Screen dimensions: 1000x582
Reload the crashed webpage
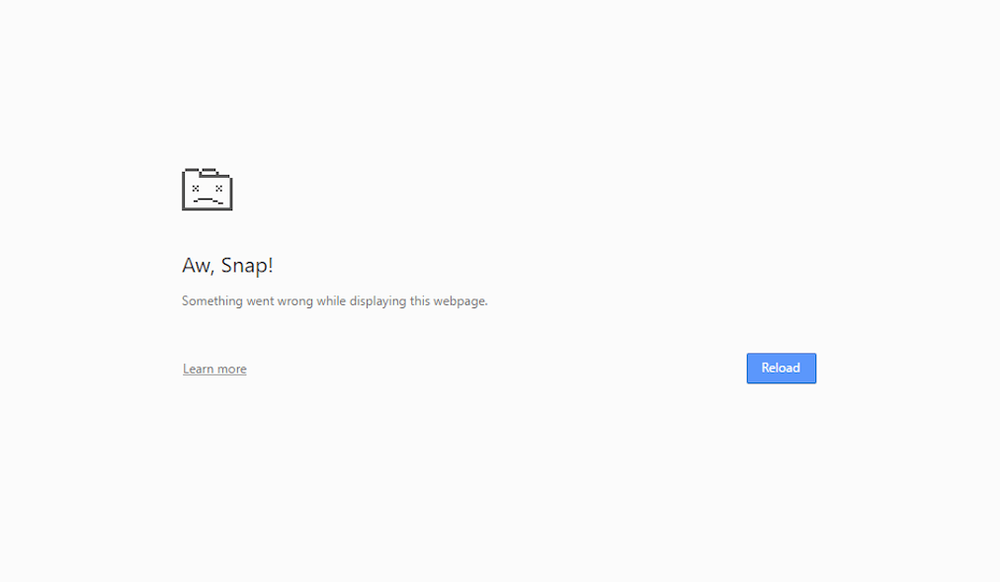781,368
